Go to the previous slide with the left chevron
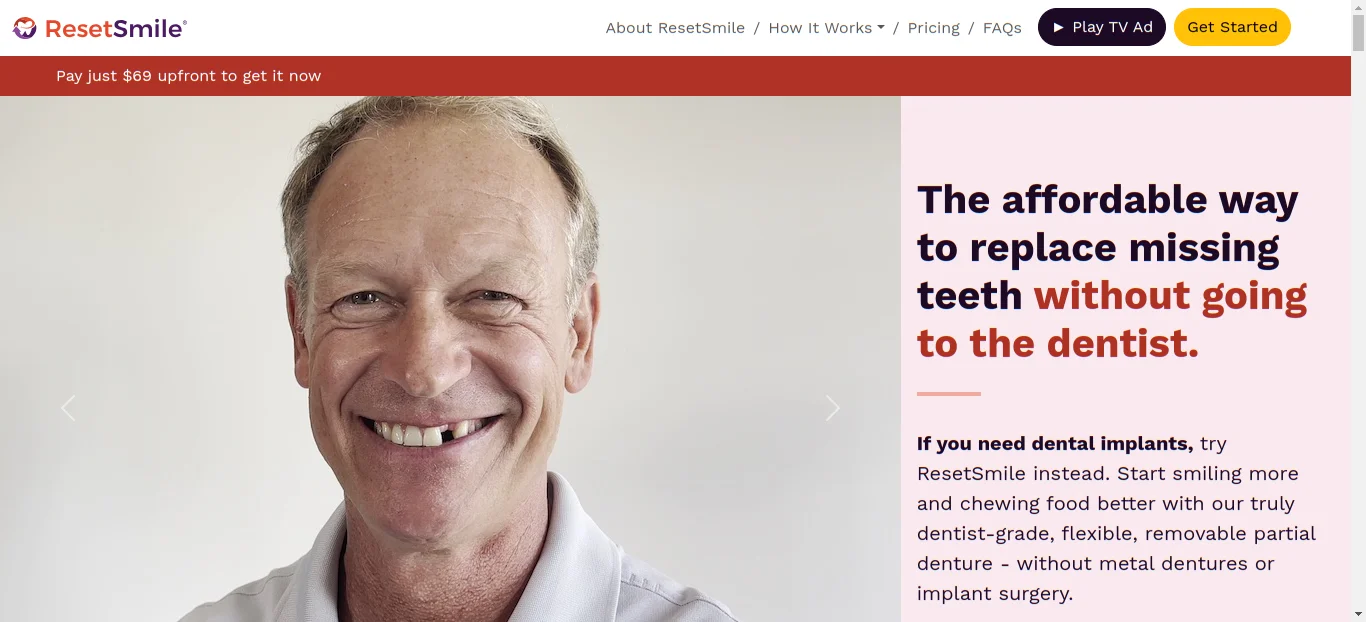 point(68,408)
